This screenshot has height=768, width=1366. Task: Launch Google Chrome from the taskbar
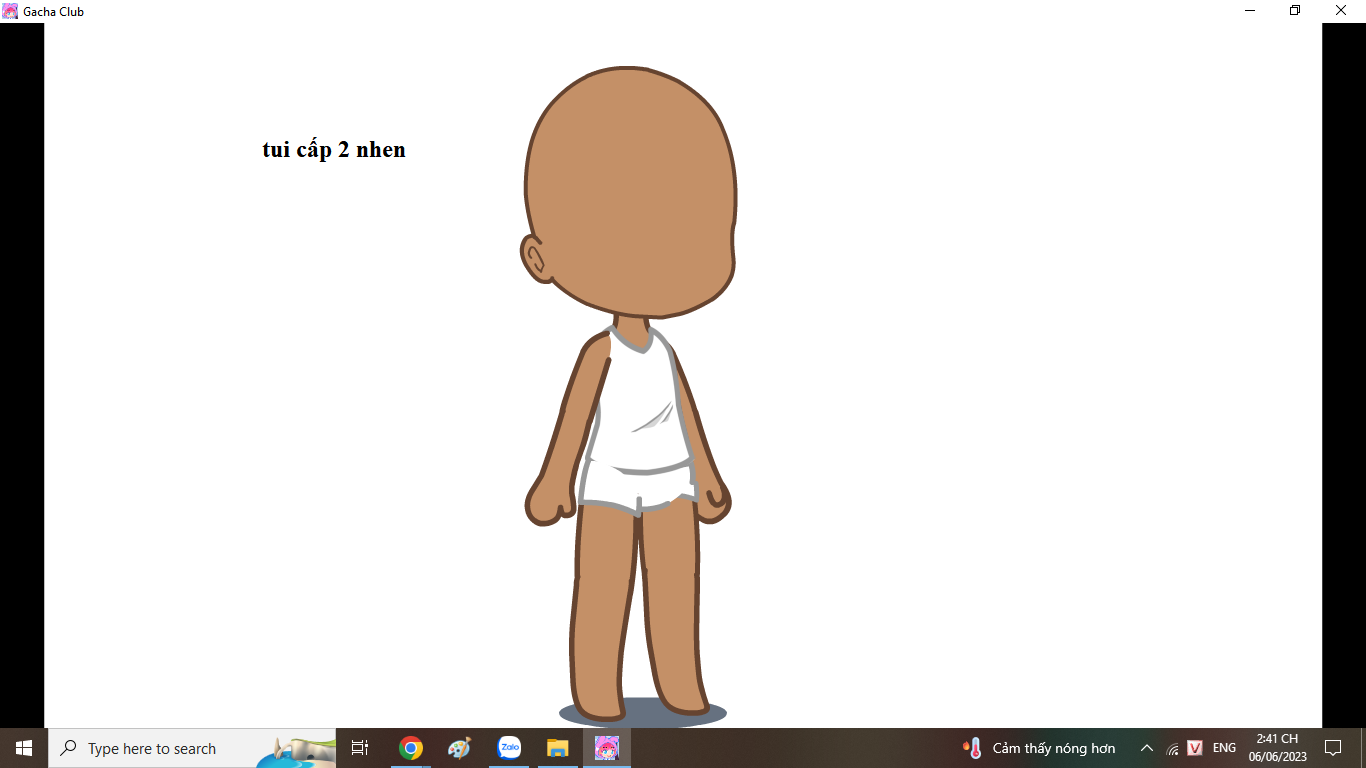point(410,748)
